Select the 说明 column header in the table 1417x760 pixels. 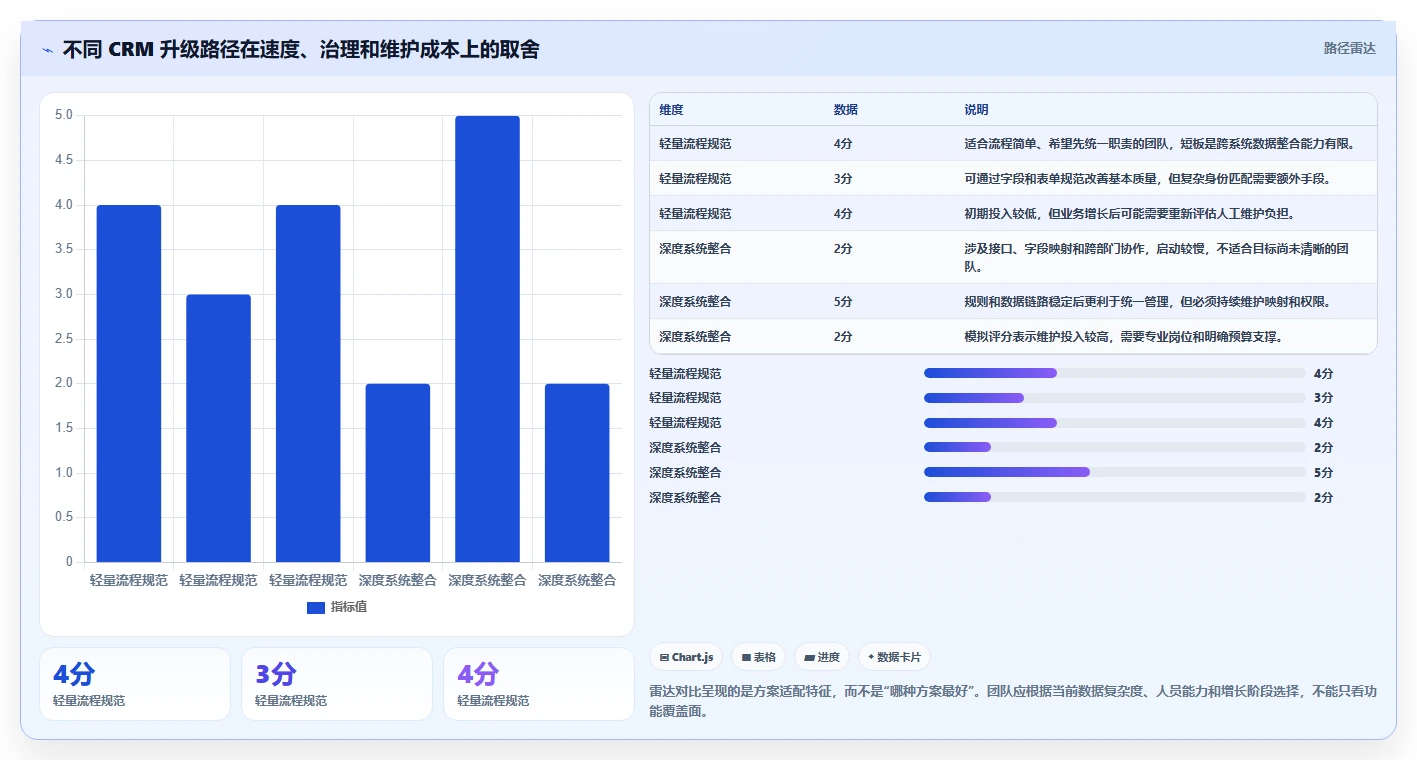pos(976,110)
